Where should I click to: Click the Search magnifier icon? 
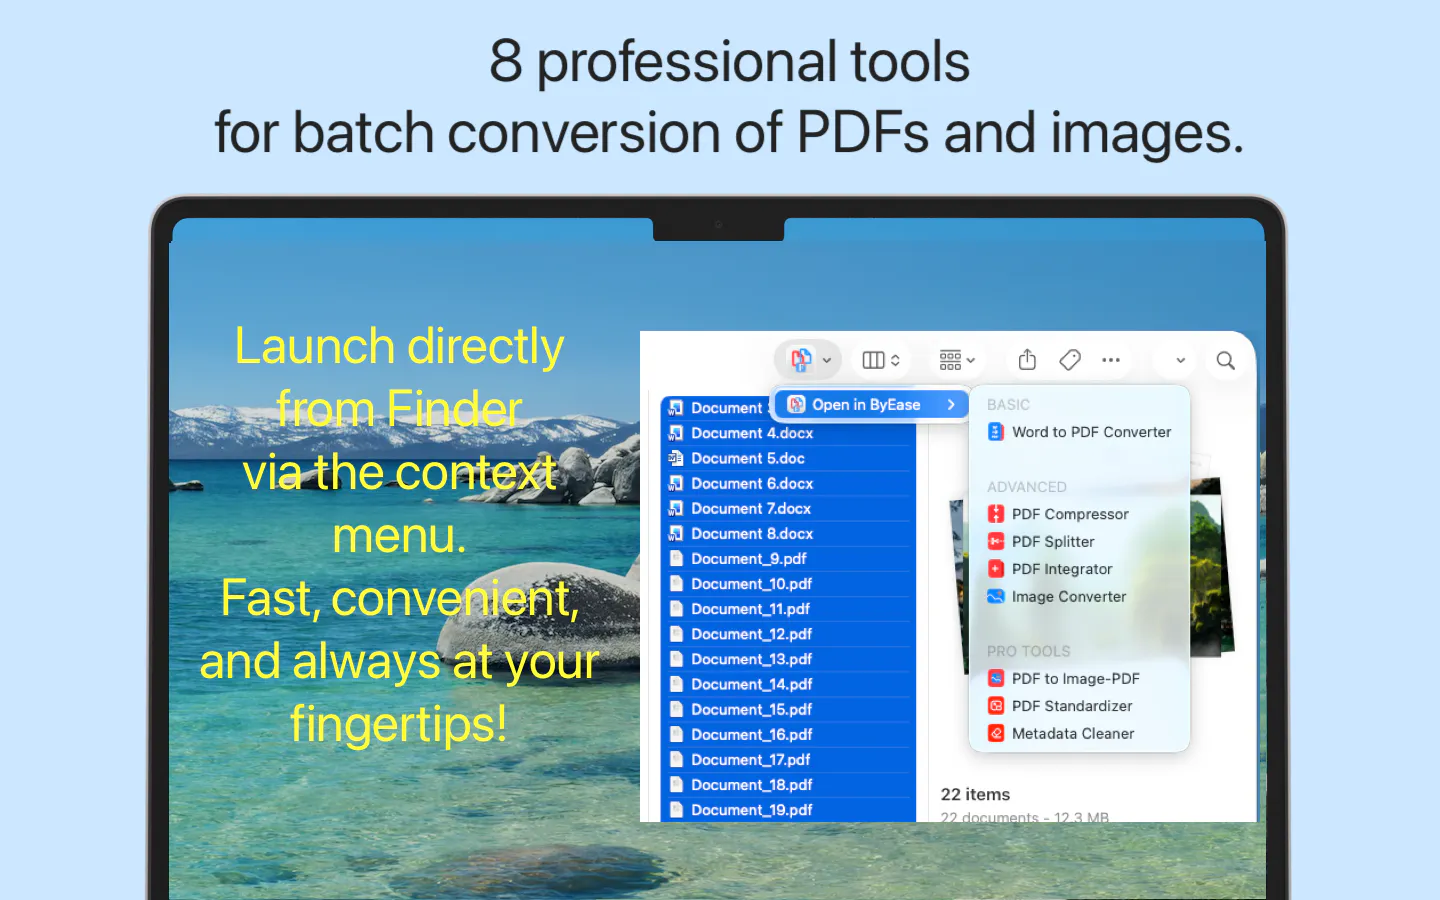tap(1225, 360)
